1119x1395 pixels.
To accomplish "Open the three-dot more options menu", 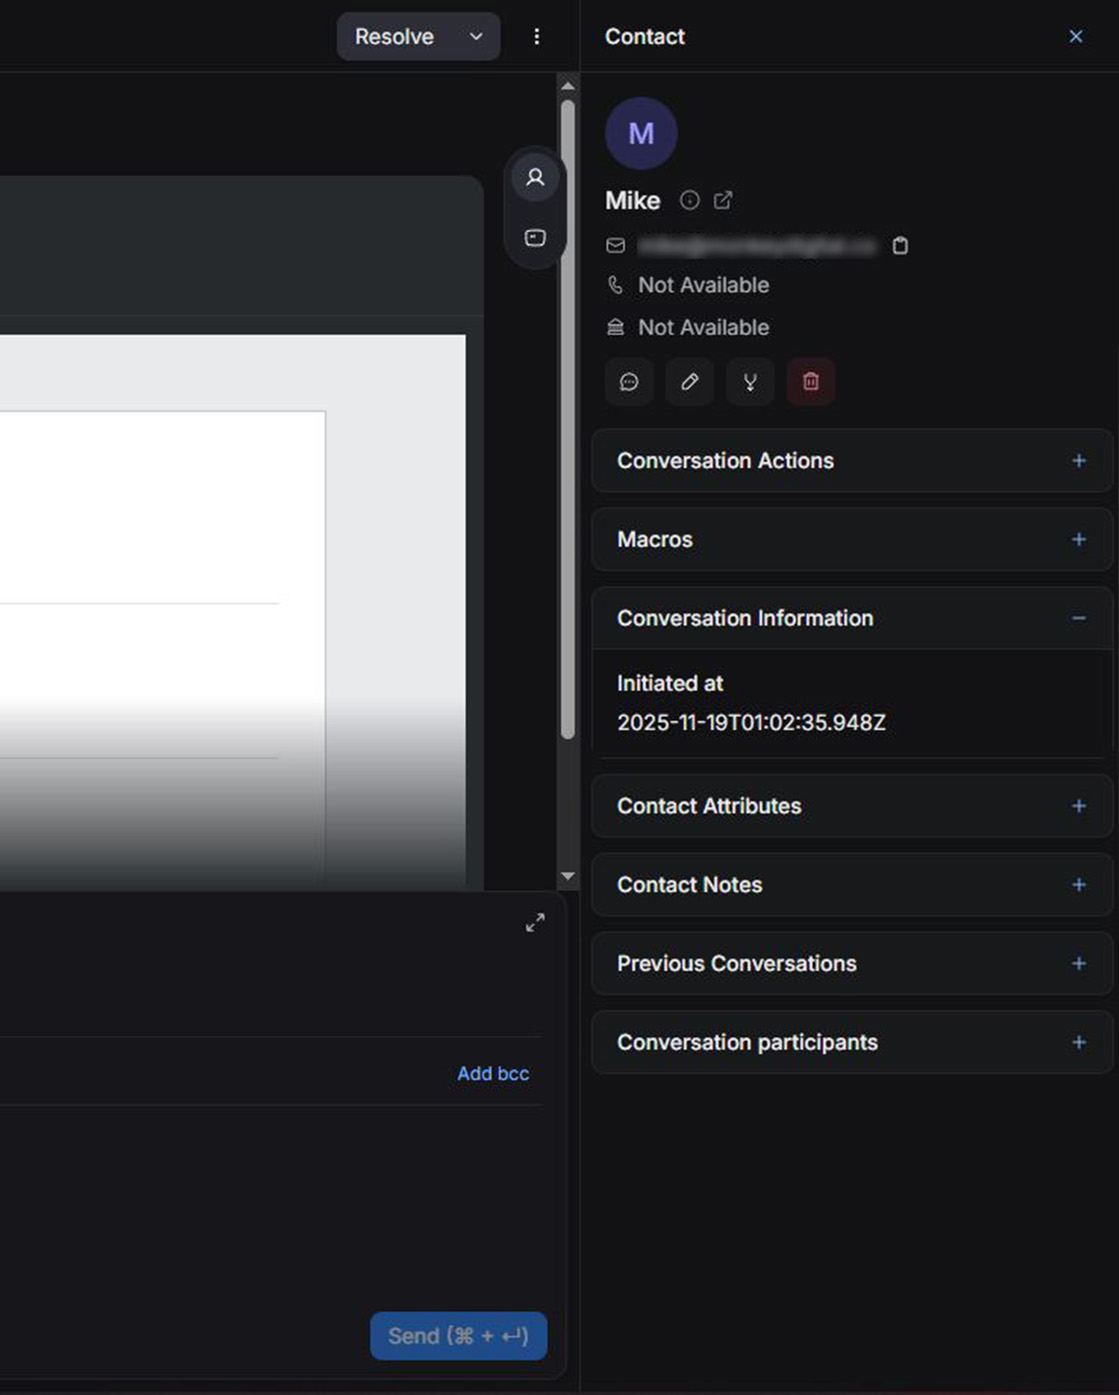I will coord(537,37).
